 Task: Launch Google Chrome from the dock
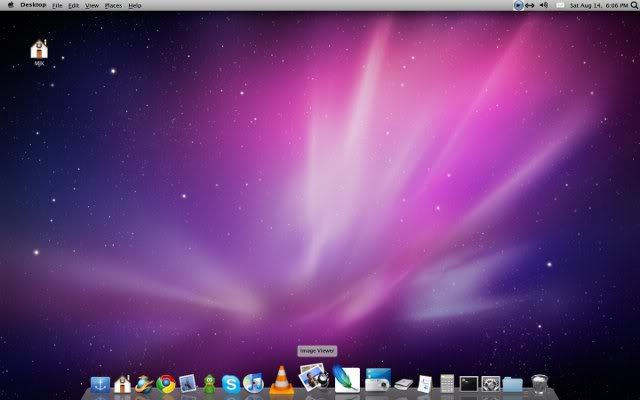(166, 383)
